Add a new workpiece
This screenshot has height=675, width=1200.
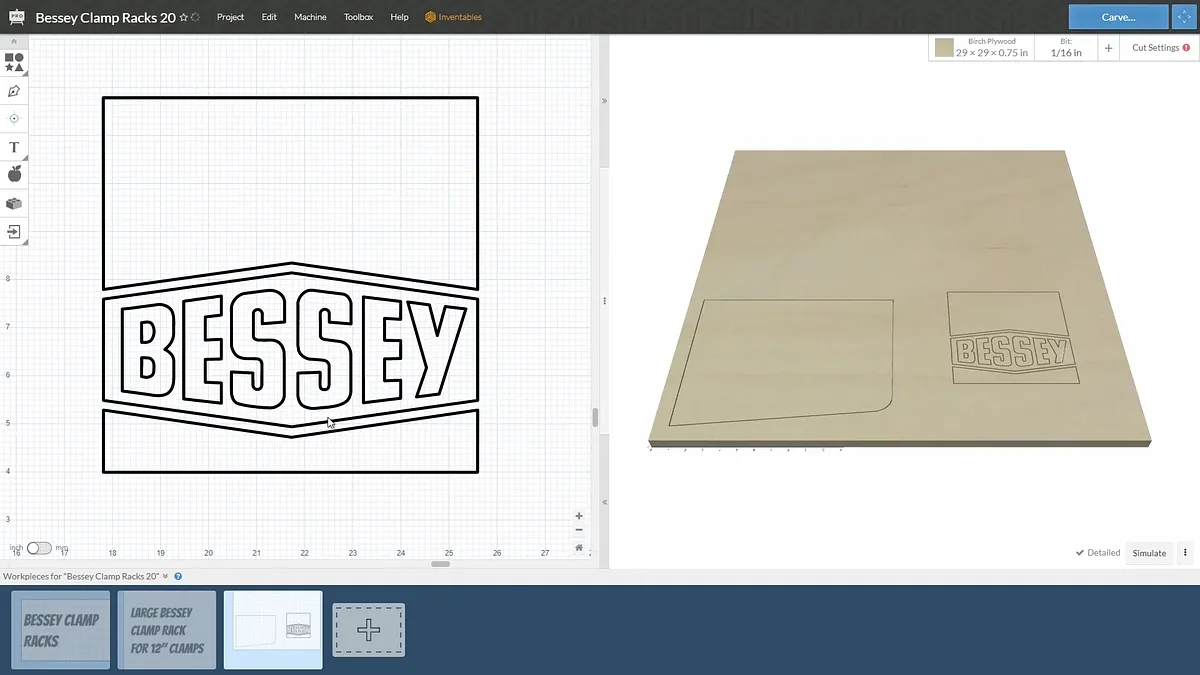tap(369, 630)
